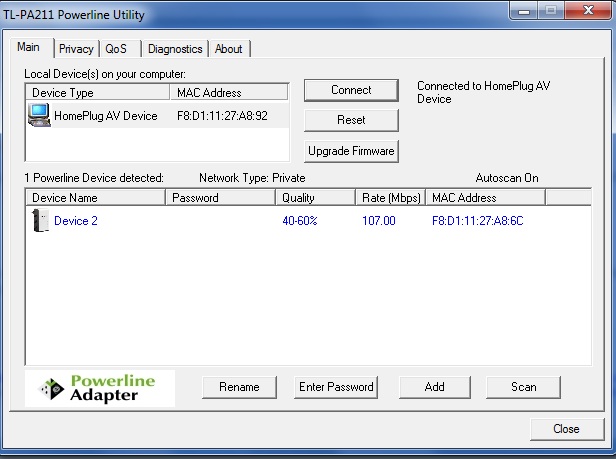Click the '1 Powerline Device detected' label

pos(94,178)
